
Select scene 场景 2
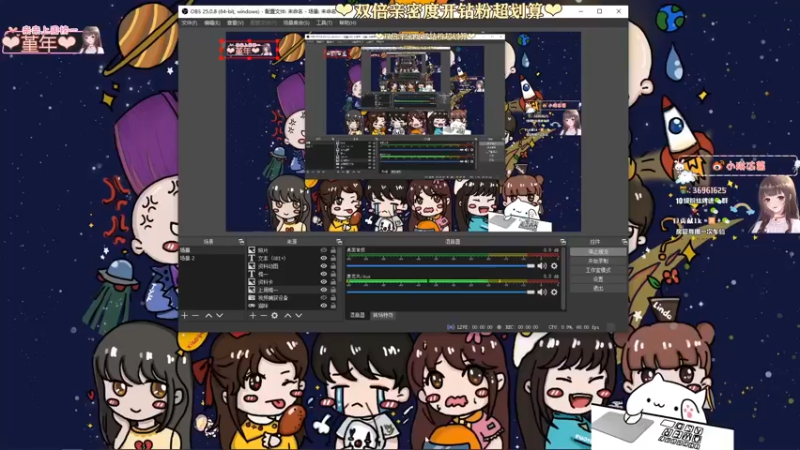pos(212,258)
